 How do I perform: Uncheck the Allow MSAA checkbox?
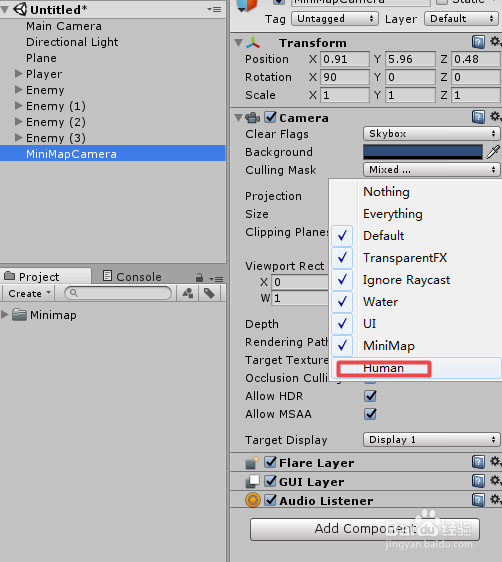pyautogui.click(x=370, y=414)
